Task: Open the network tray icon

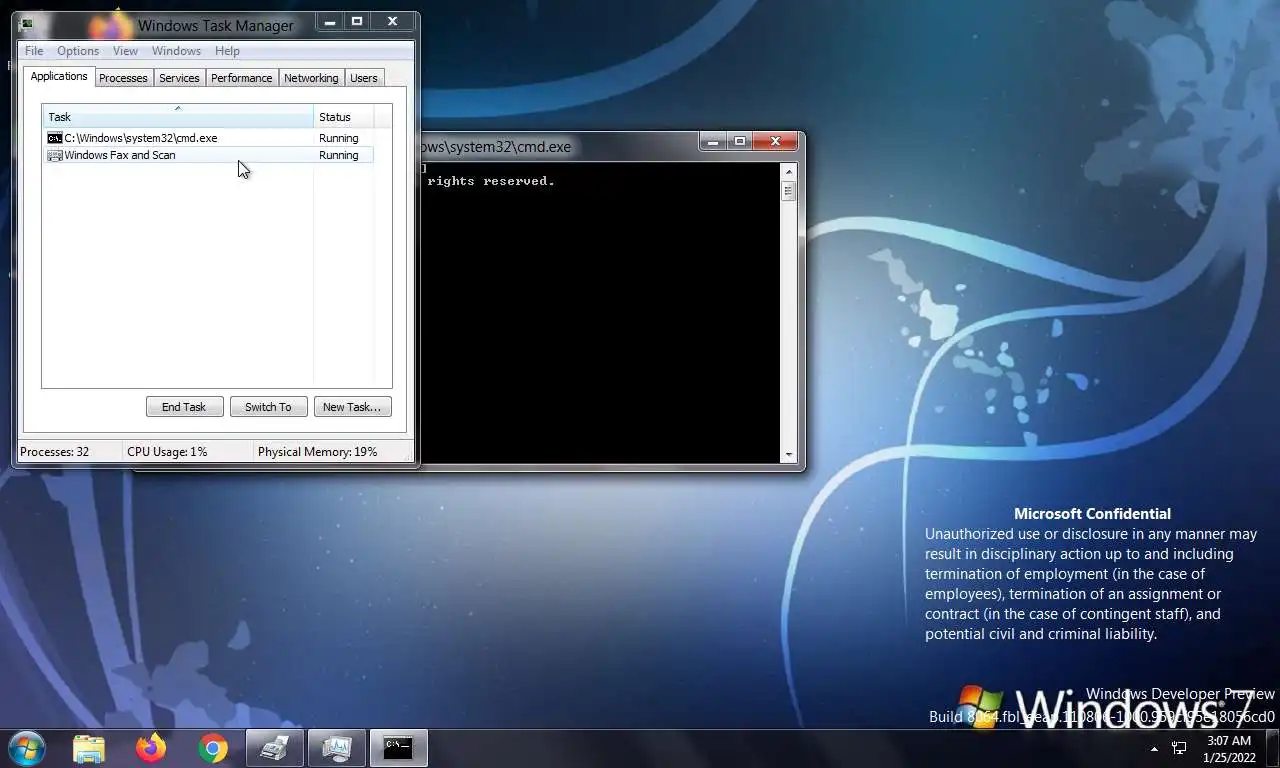Action: coord(1180,748)
